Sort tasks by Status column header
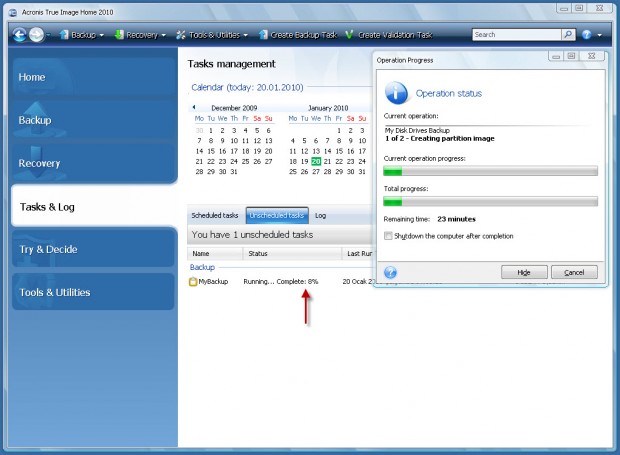This screenshot has height=455, width=620. [x=292, y=253]
